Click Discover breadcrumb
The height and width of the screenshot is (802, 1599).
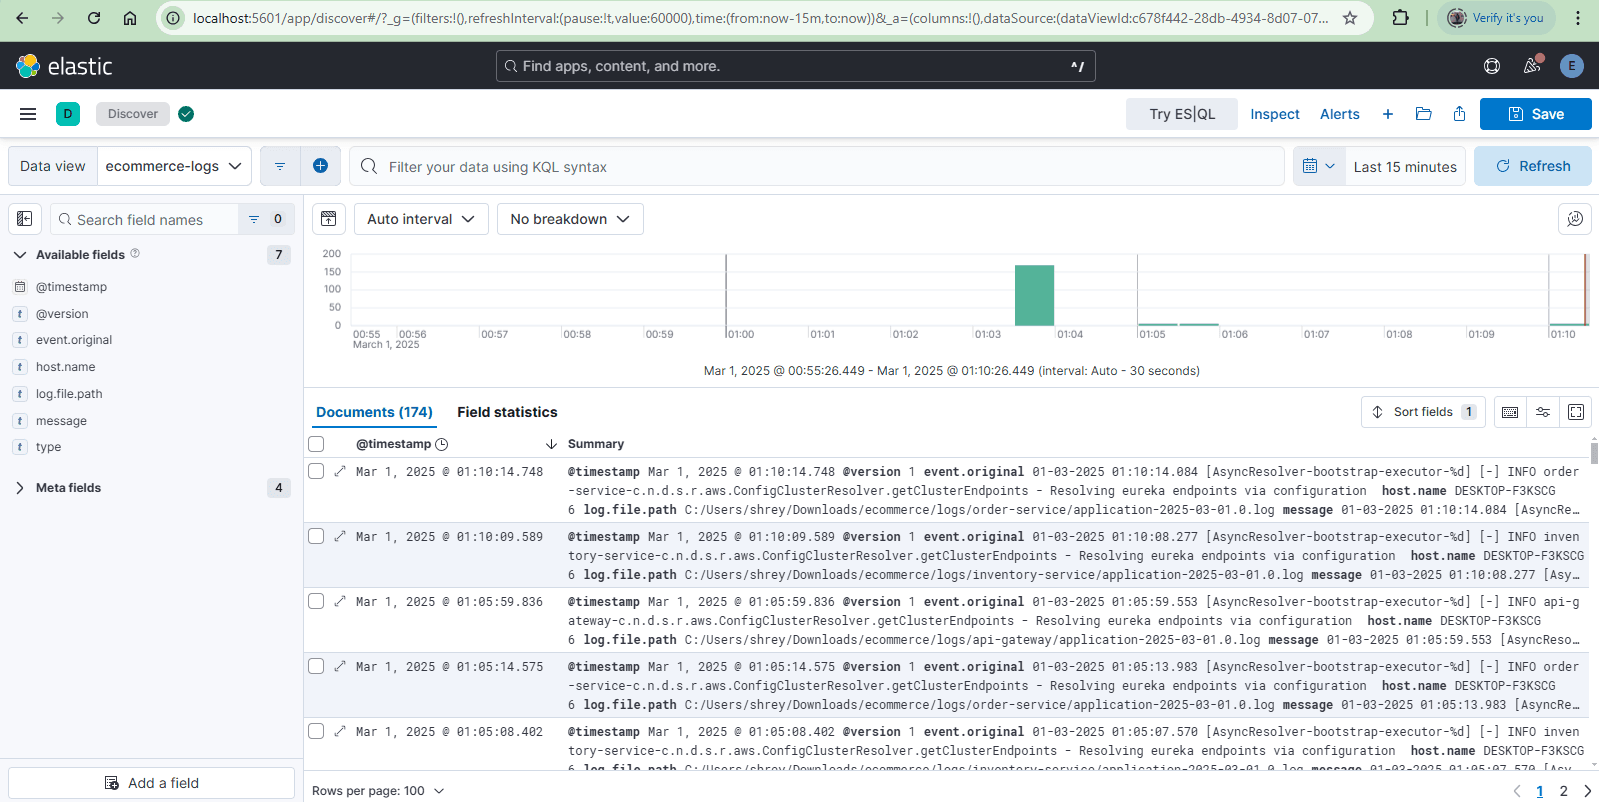pos(133,114)
